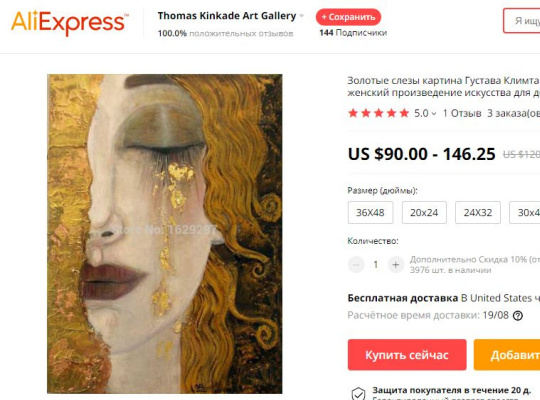The width and height of the screenshot is (540, 400).
Task: Open the Thomas Kinkade Art Gallery store name
Action: (x=227, y=16)
